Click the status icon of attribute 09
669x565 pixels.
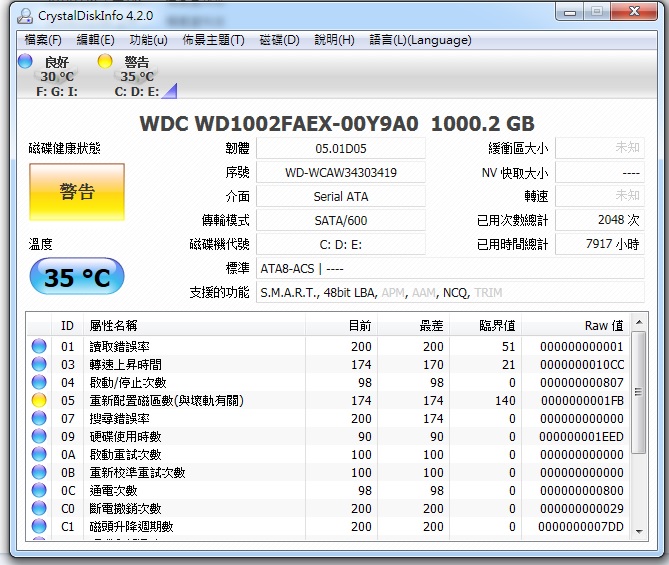coord(39,436)
